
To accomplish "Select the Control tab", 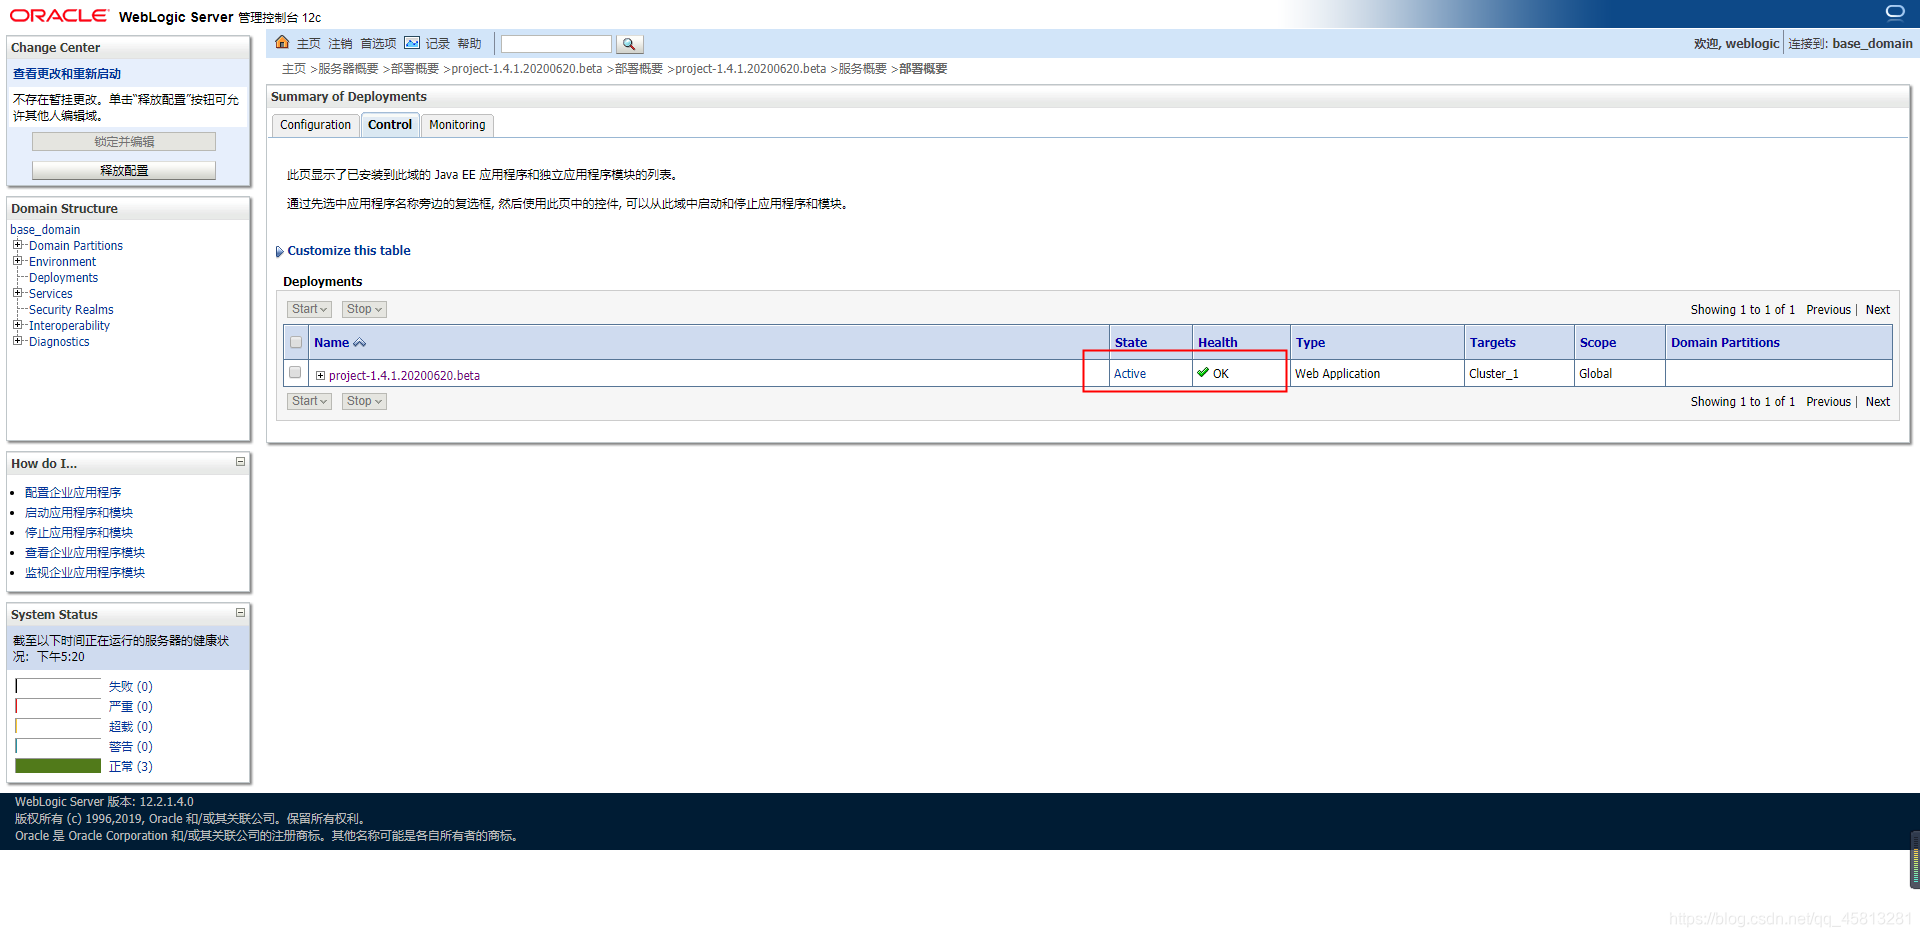I will click(x=390, y=125).
